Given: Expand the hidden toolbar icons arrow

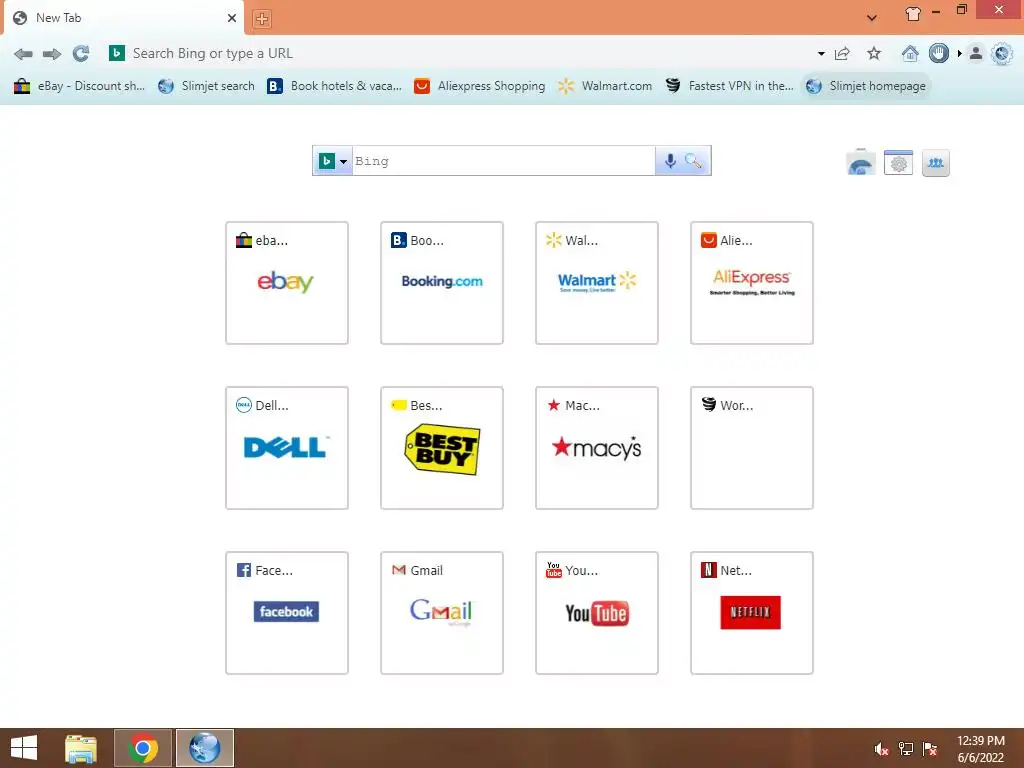Looking at the screenshot, I should pos(959,53).
